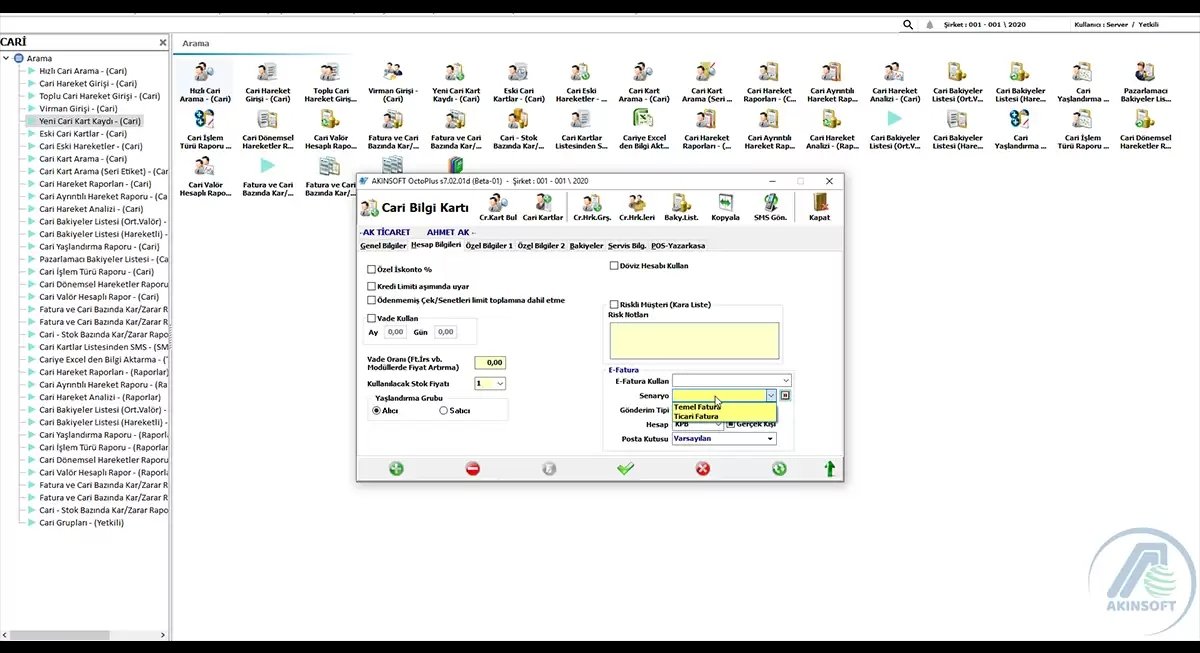Click the Kopyala toolbar icon
Screen dimensions: 1200x653
click(x=725, y=206)
